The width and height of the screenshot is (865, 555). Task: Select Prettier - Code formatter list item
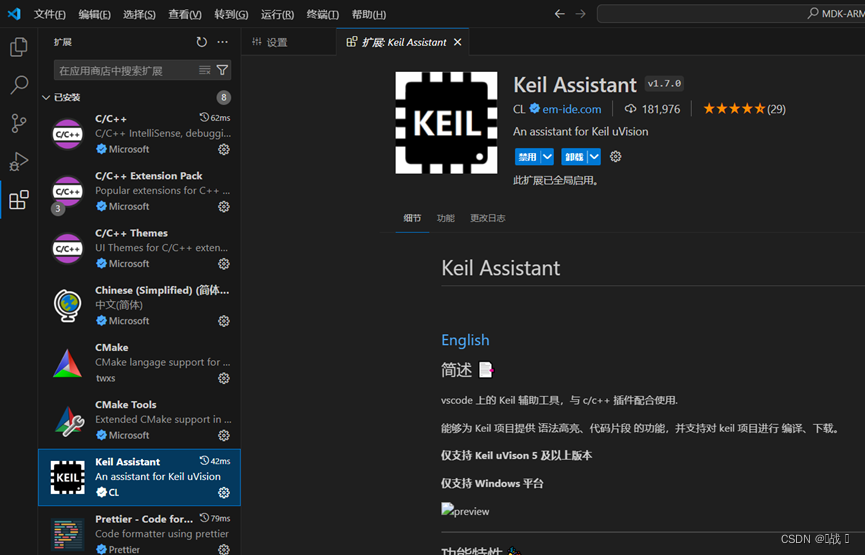(140, 531)
